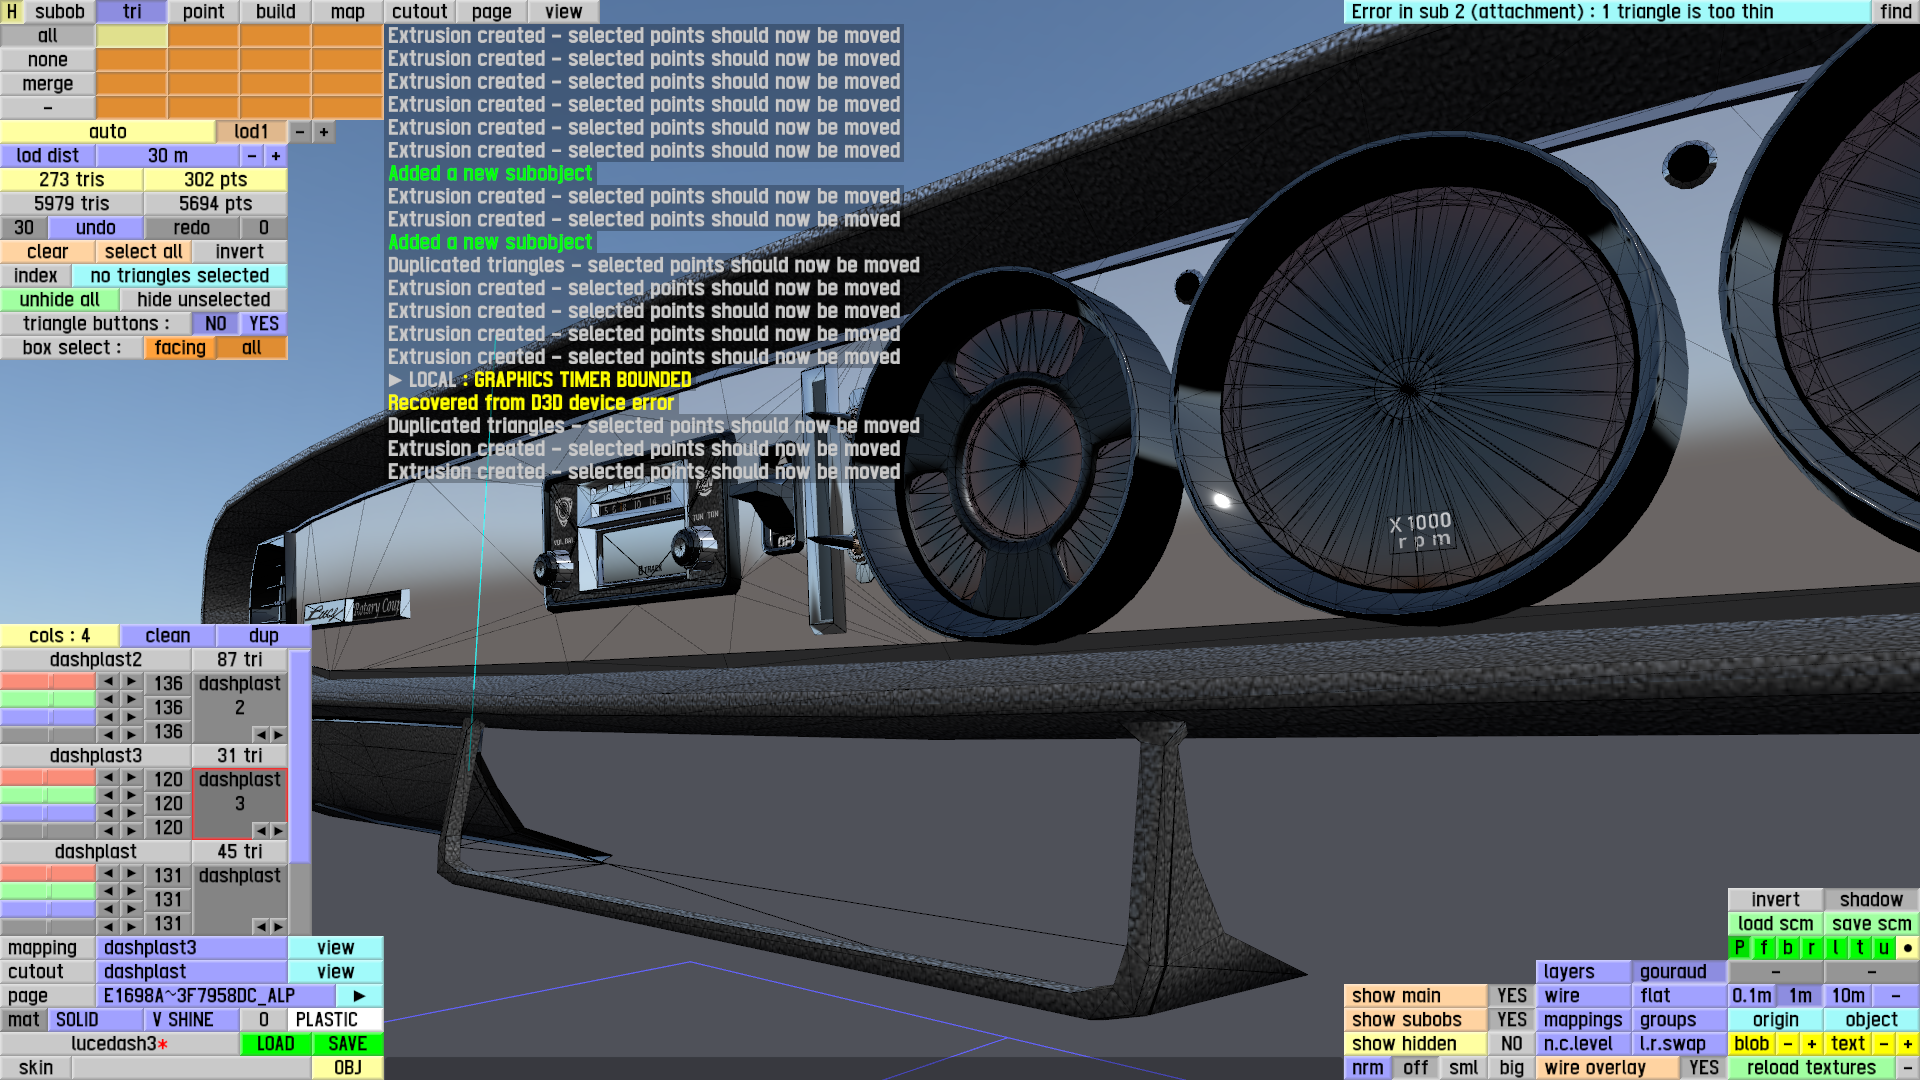Toggle show hidden NO button
1920x1080 pixels.
(x=1511, y=1043)
